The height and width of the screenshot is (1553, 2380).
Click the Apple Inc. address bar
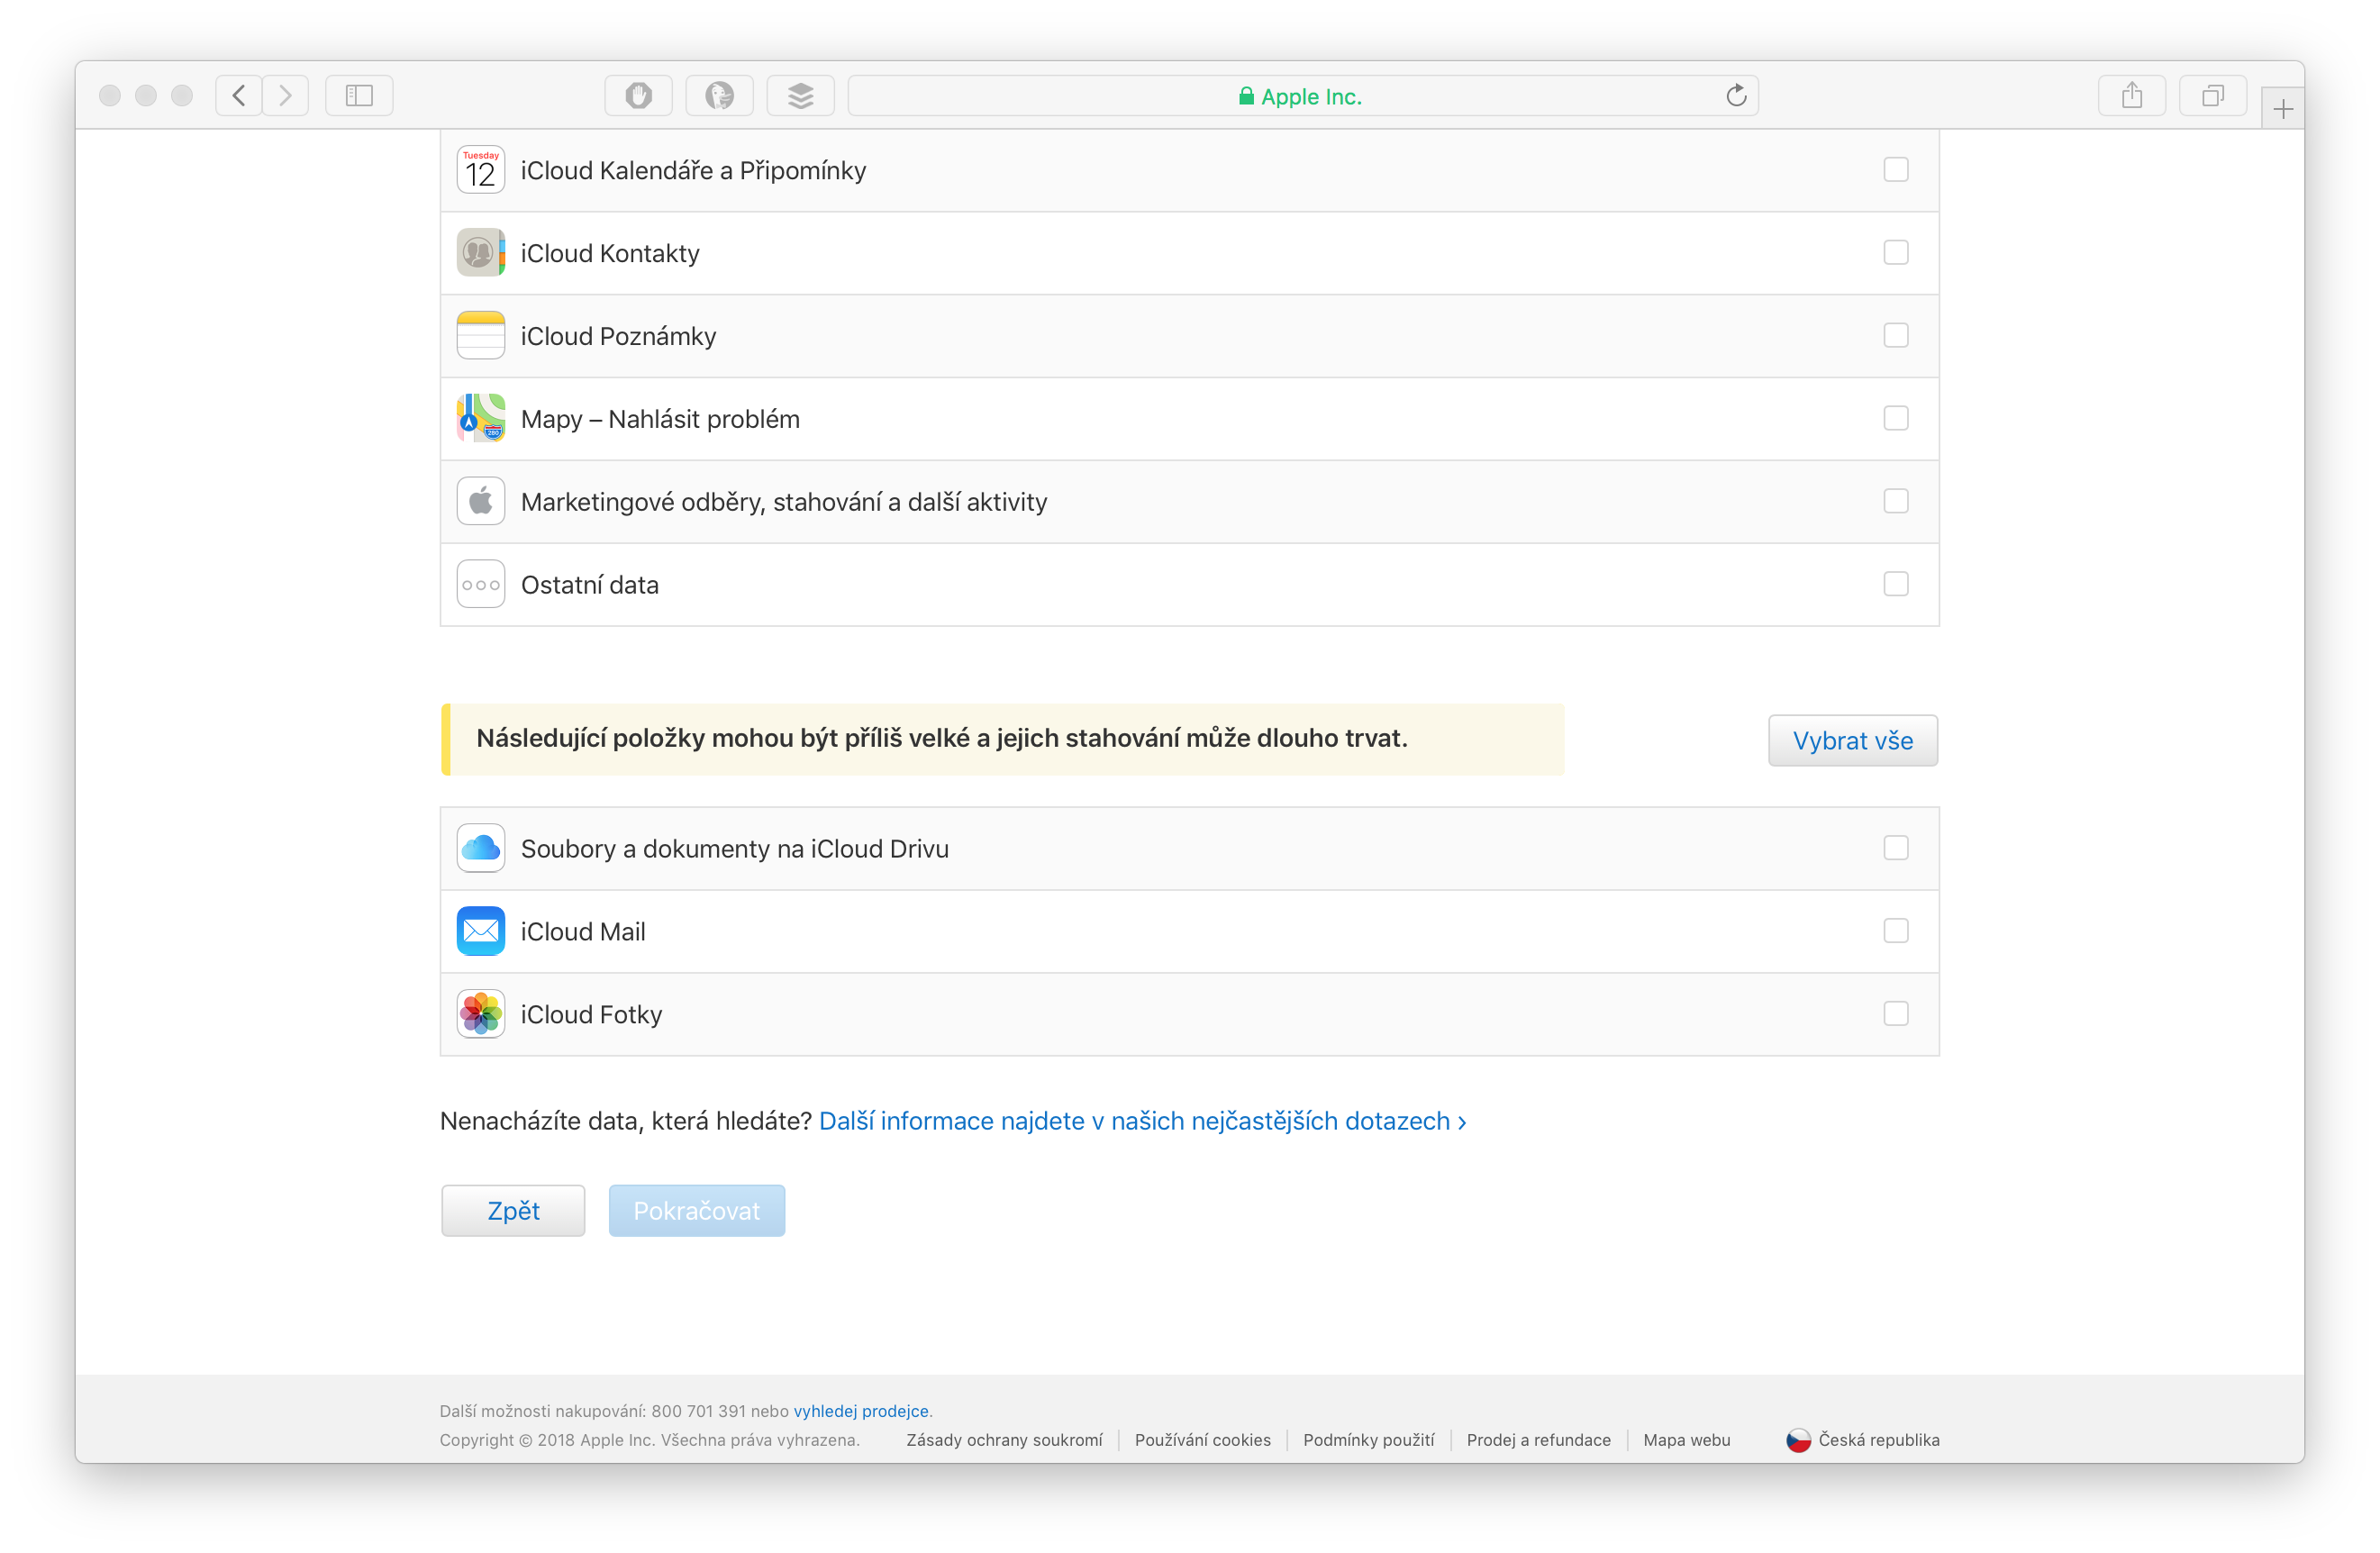(x=1303, y=96)
